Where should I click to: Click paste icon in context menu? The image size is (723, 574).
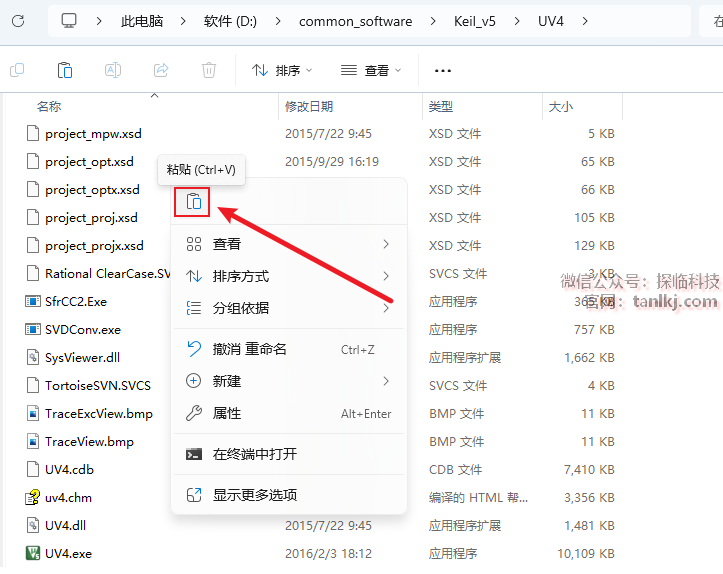[x=193, y=201]
